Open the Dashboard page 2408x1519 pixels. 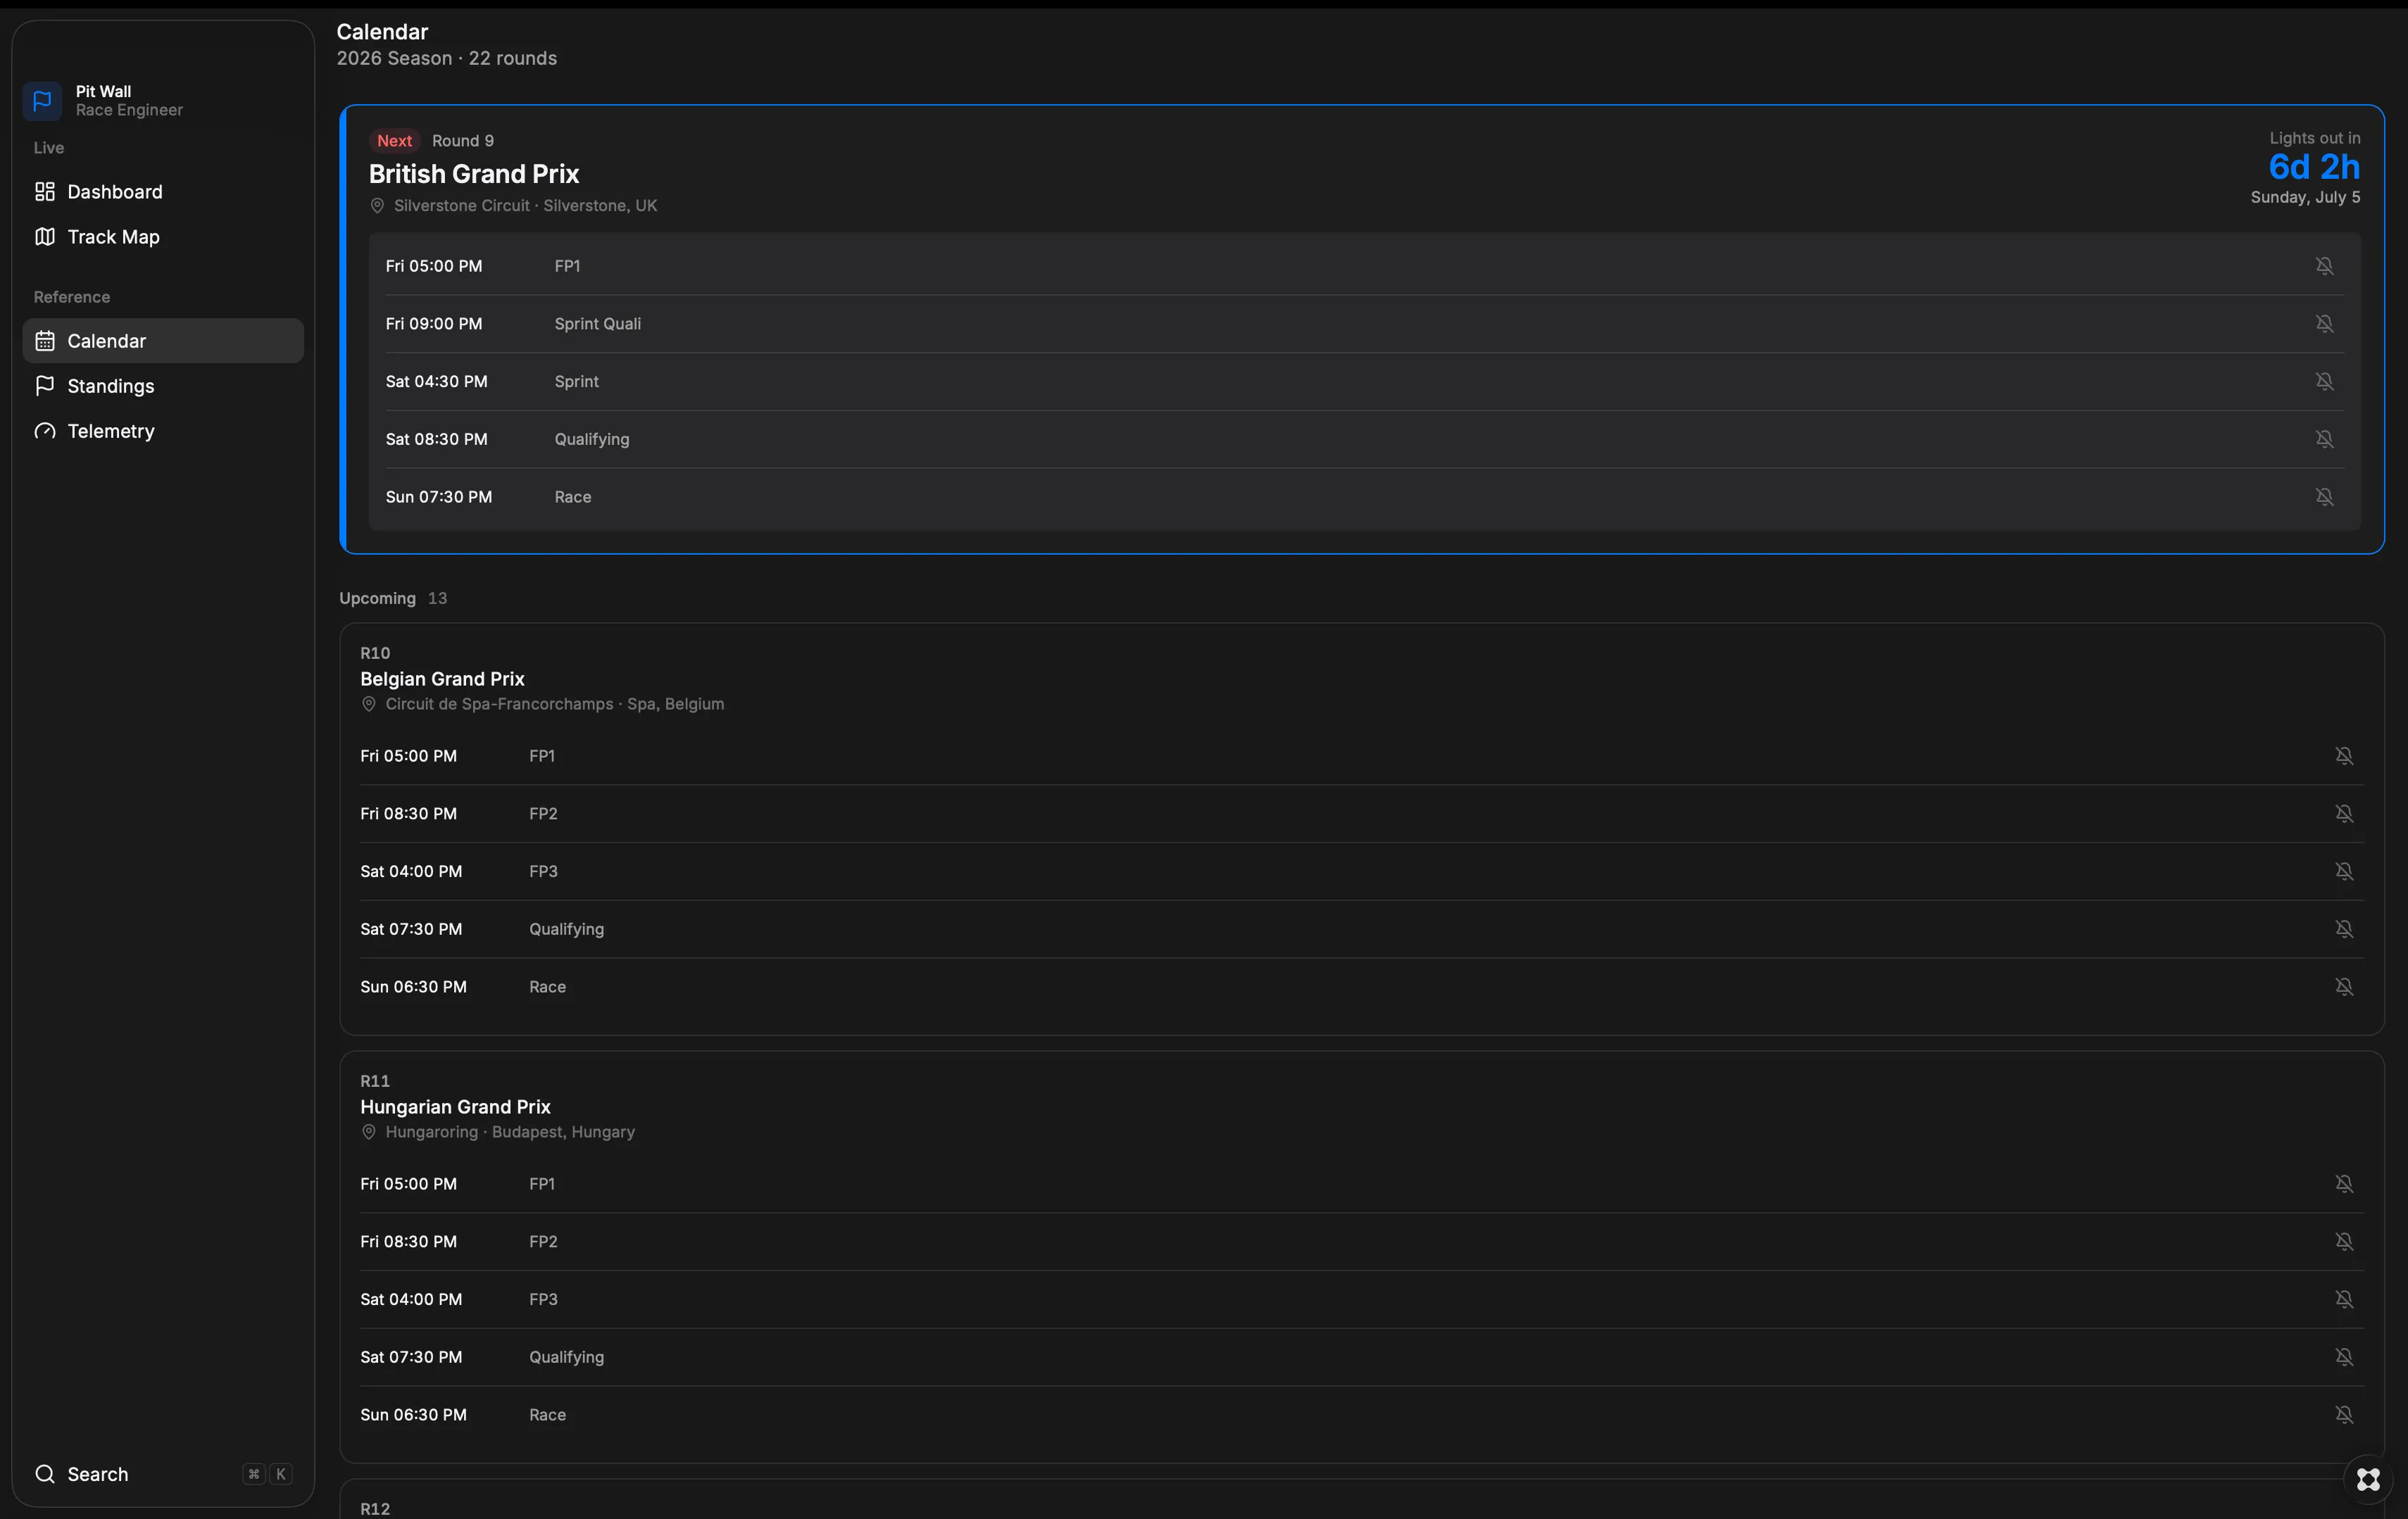pyautogui.click(x=163, y=192)
